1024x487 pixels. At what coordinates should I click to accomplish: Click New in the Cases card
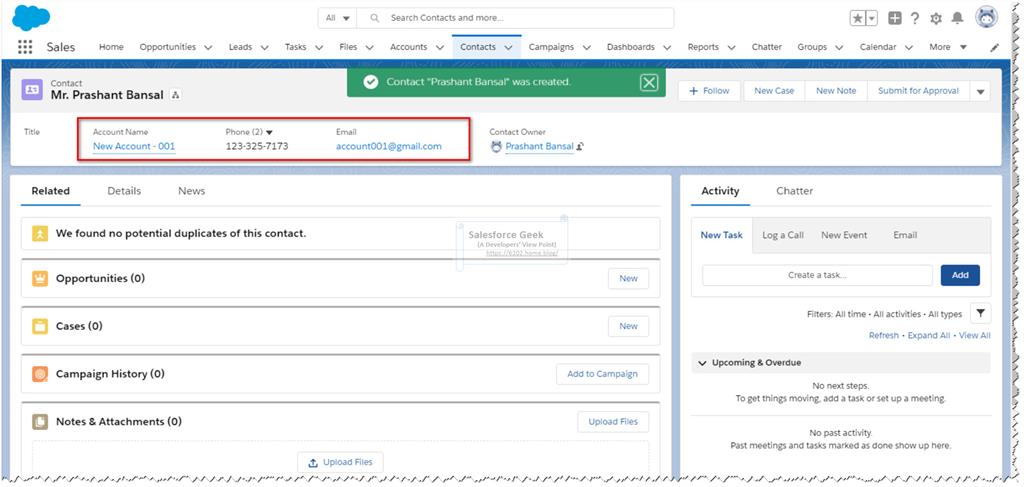click(628, 326)
